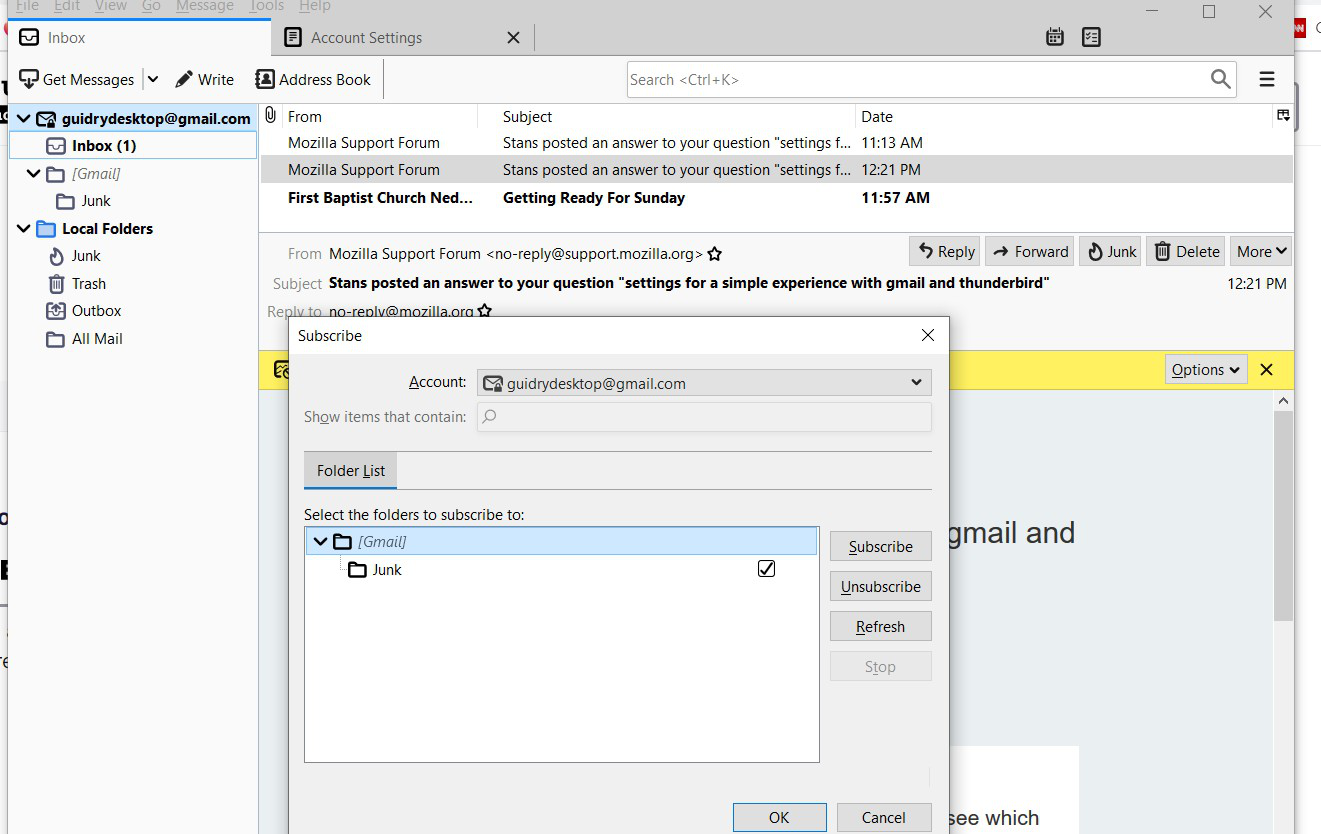Open the Get Messages dropdown arrow

tap(152, 79)
